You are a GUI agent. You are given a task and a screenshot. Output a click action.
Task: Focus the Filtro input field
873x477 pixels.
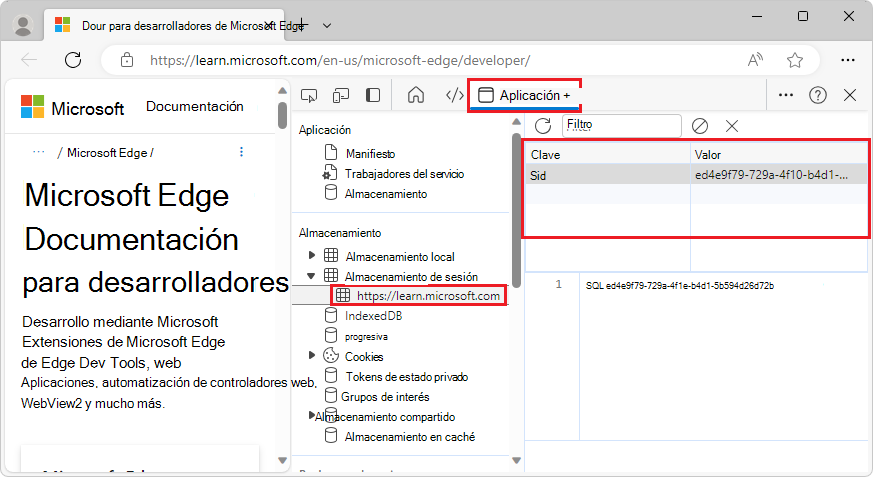(621, 126)
